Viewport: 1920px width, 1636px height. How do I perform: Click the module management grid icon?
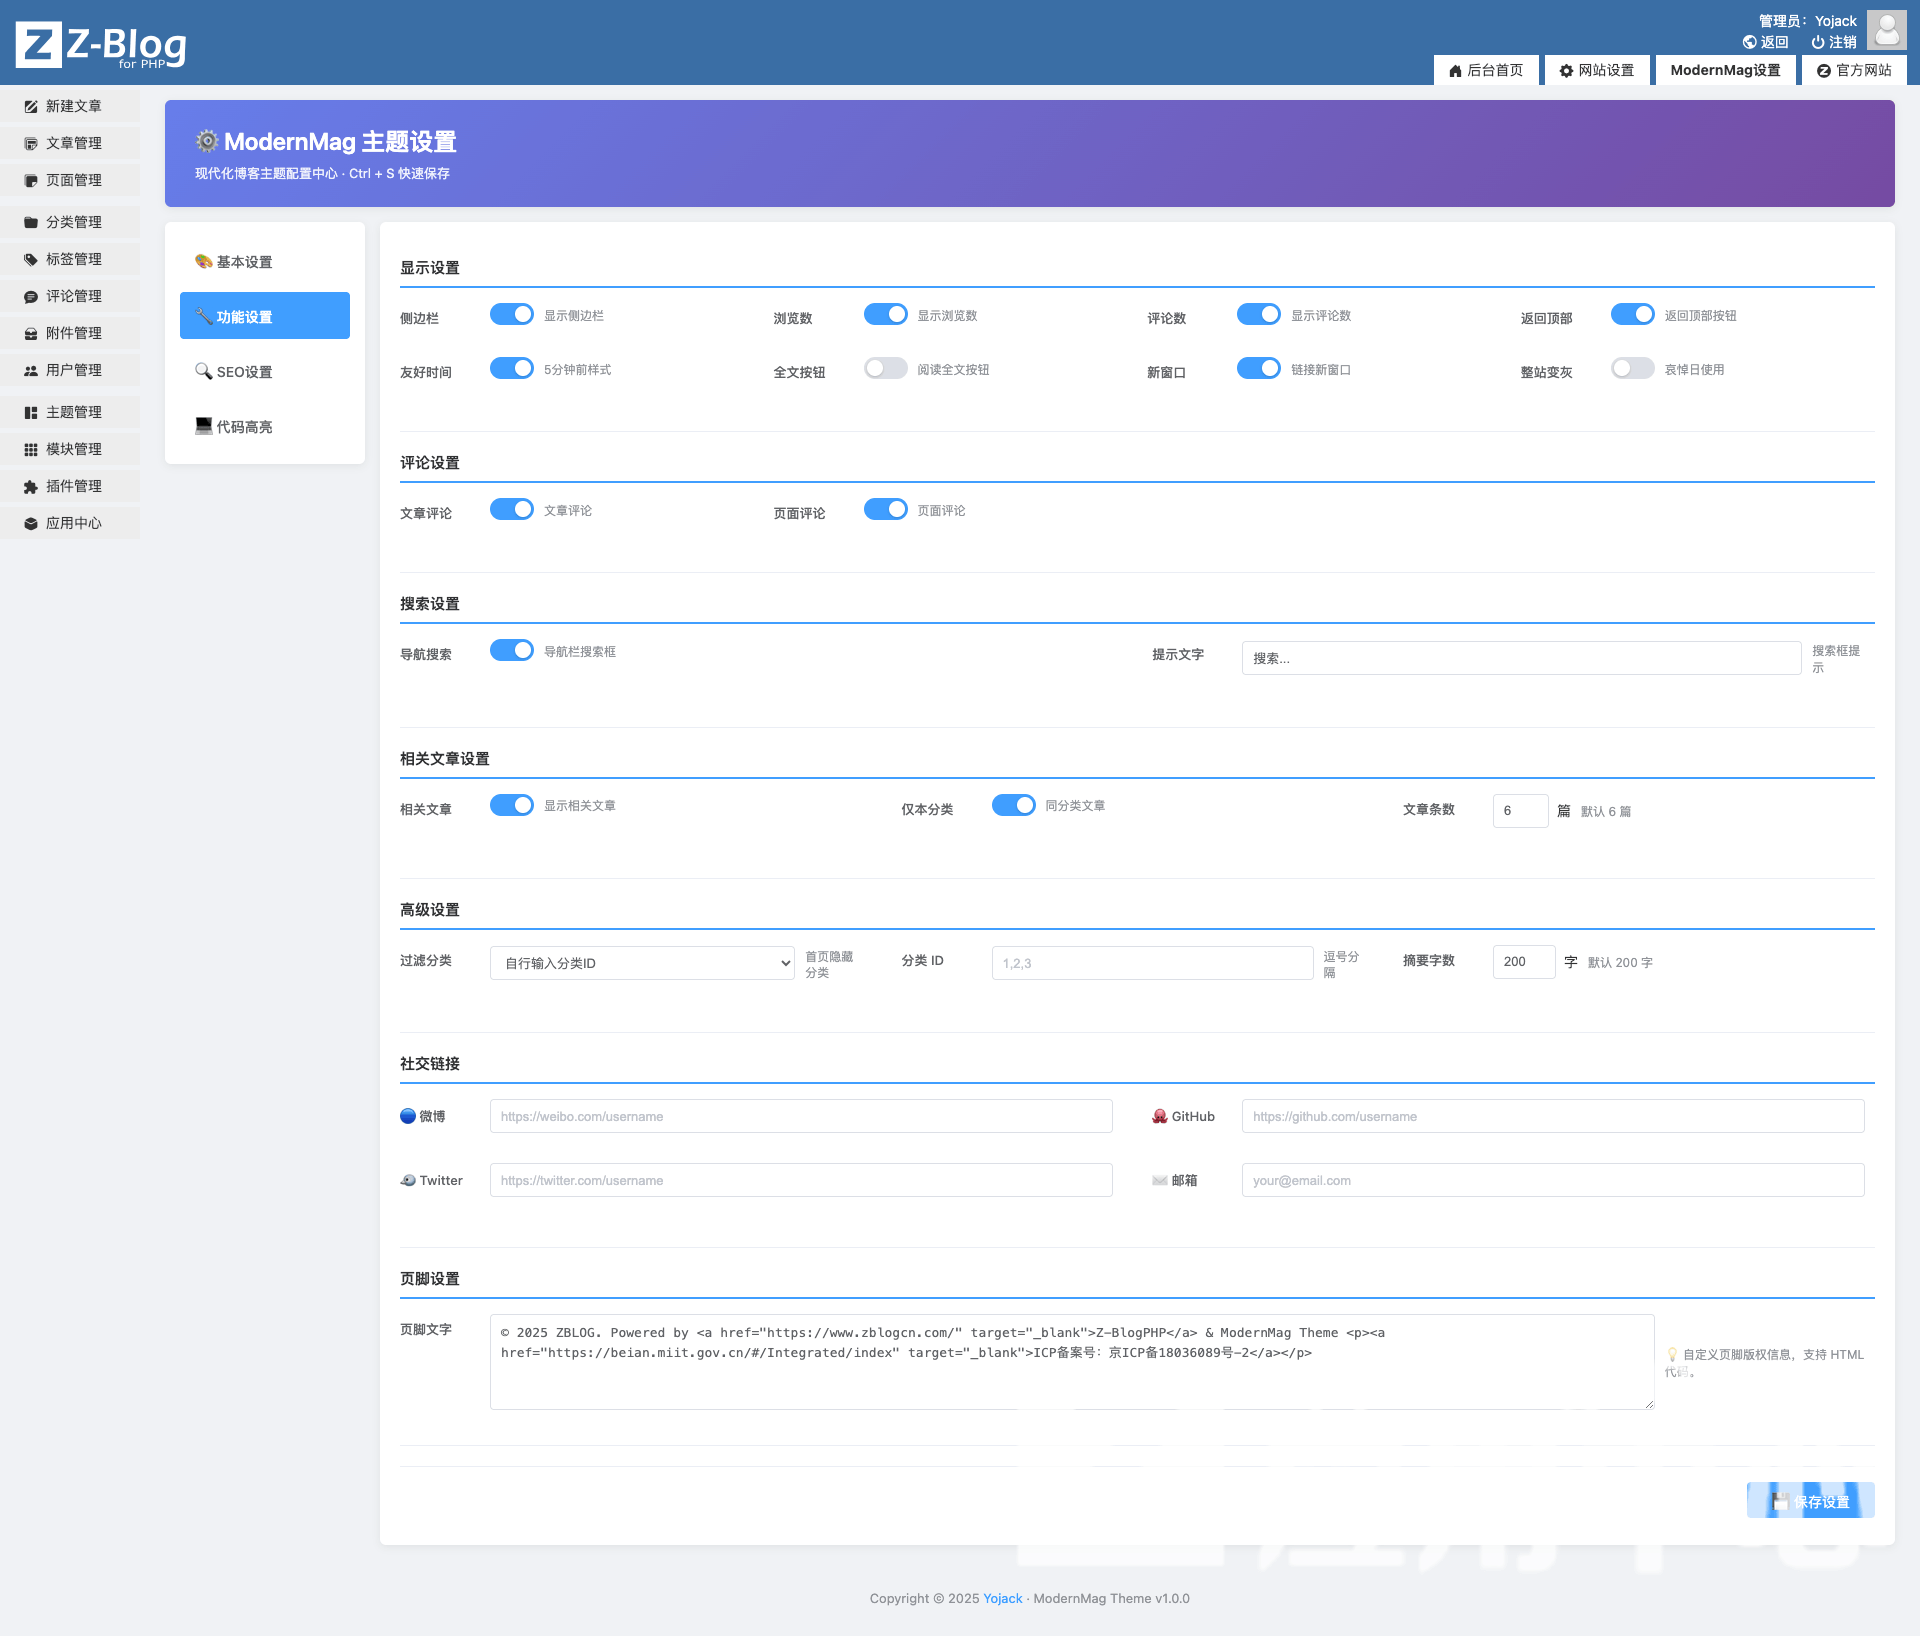click(x=31, y=449)
